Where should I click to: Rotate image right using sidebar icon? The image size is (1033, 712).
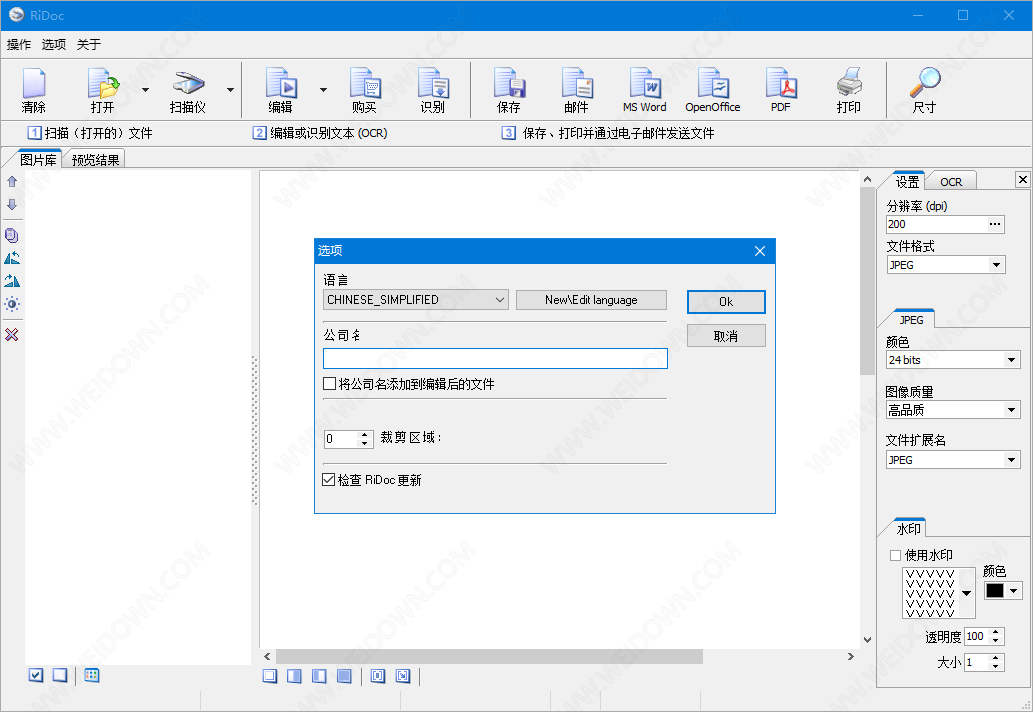(12, 281)
